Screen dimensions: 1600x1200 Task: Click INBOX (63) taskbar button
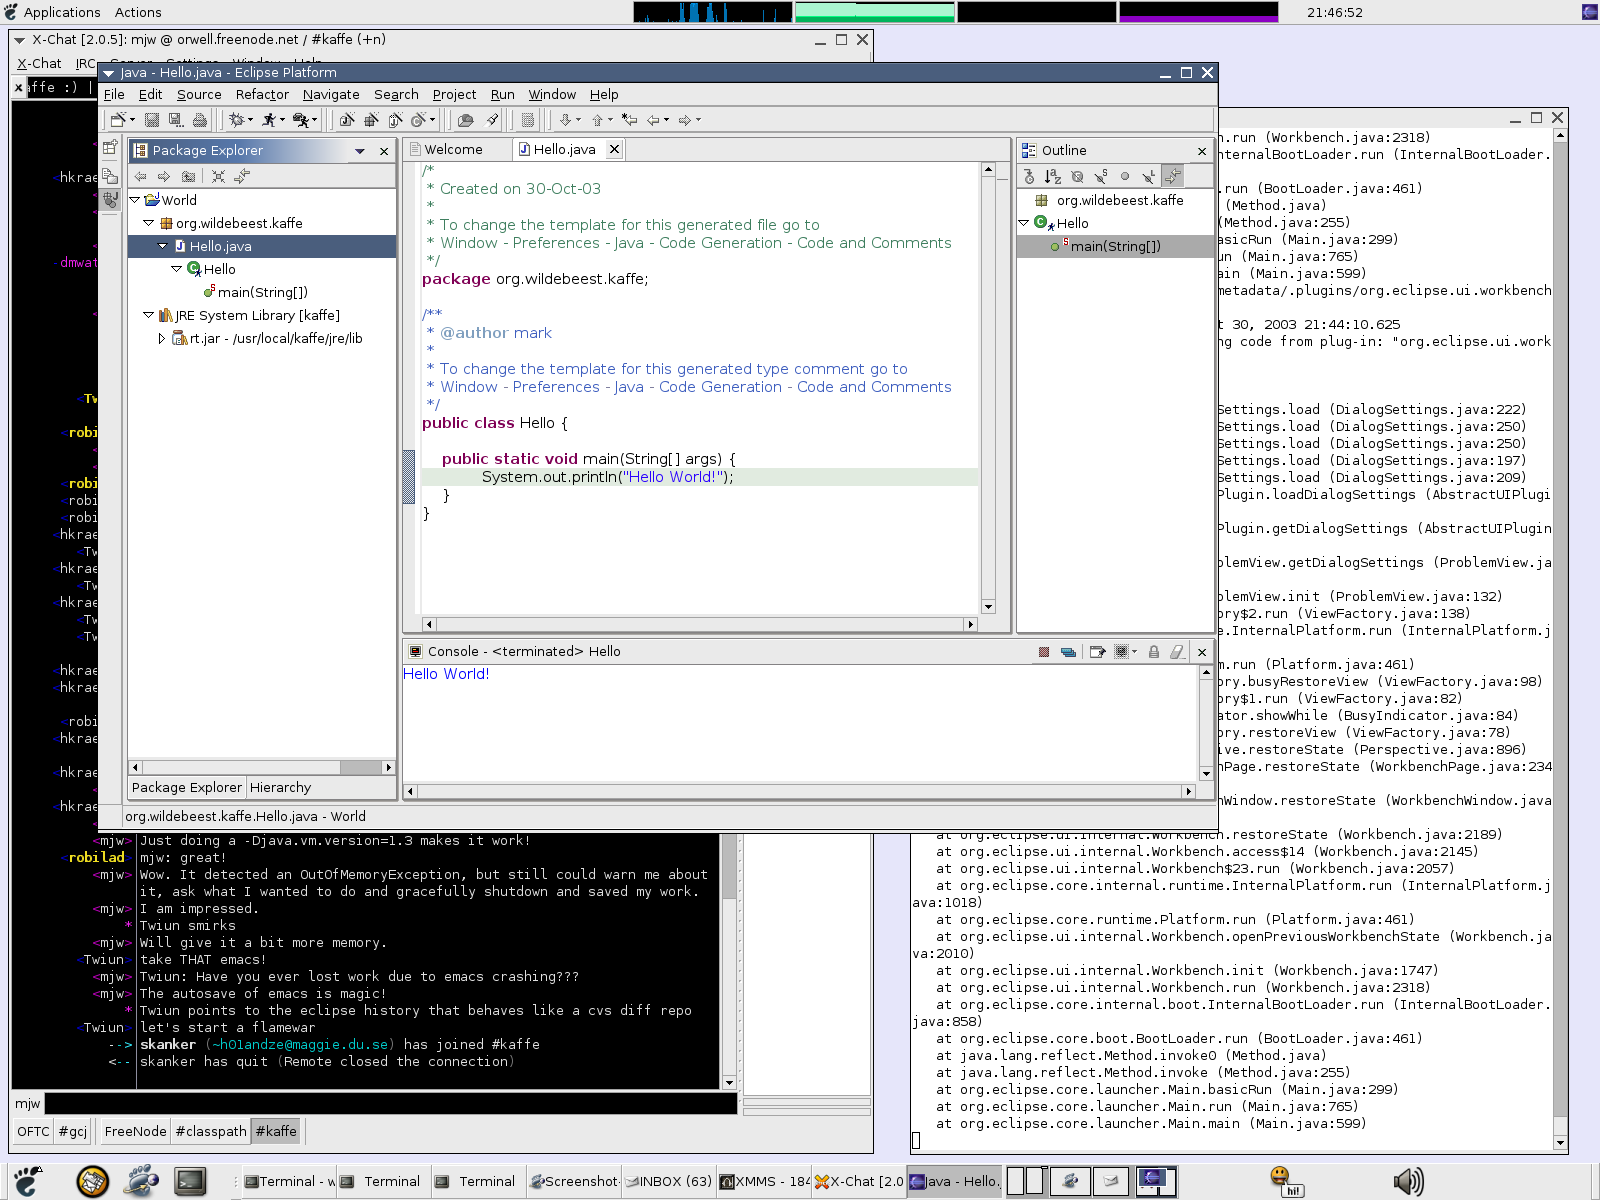pos(668,1181)
